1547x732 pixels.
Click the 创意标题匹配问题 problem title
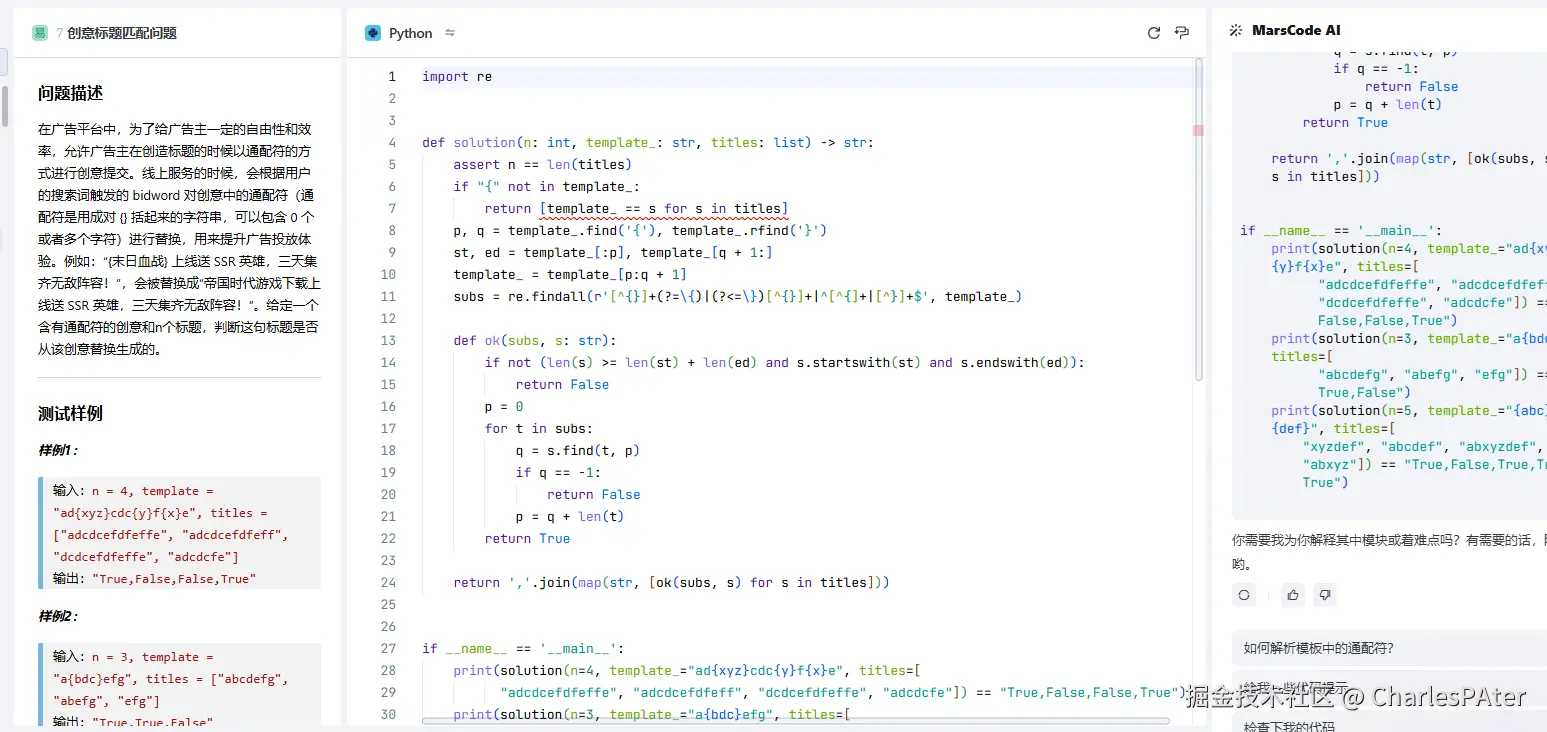click(x=122, y=33)
